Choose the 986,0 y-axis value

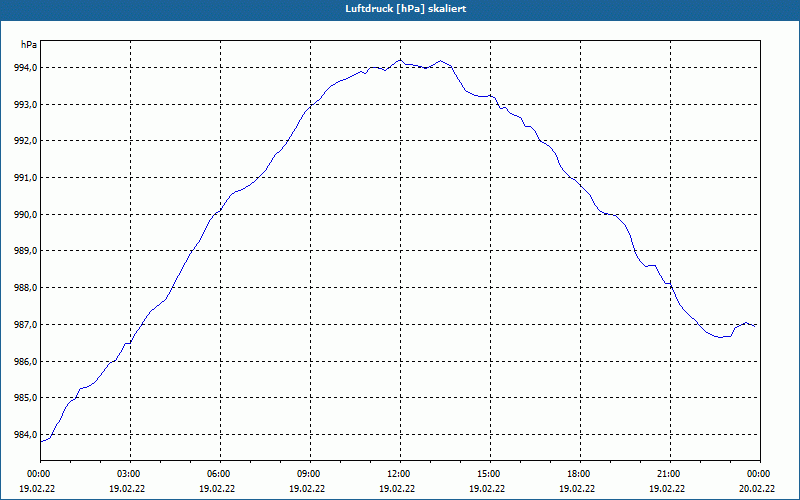coord(27,361)
